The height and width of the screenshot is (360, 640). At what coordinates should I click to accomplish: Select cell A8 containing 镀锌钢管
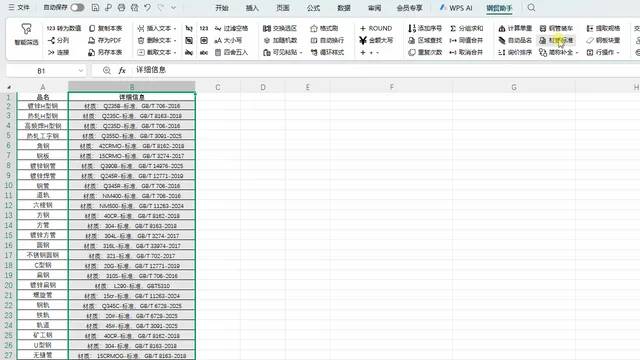[42, 166]
